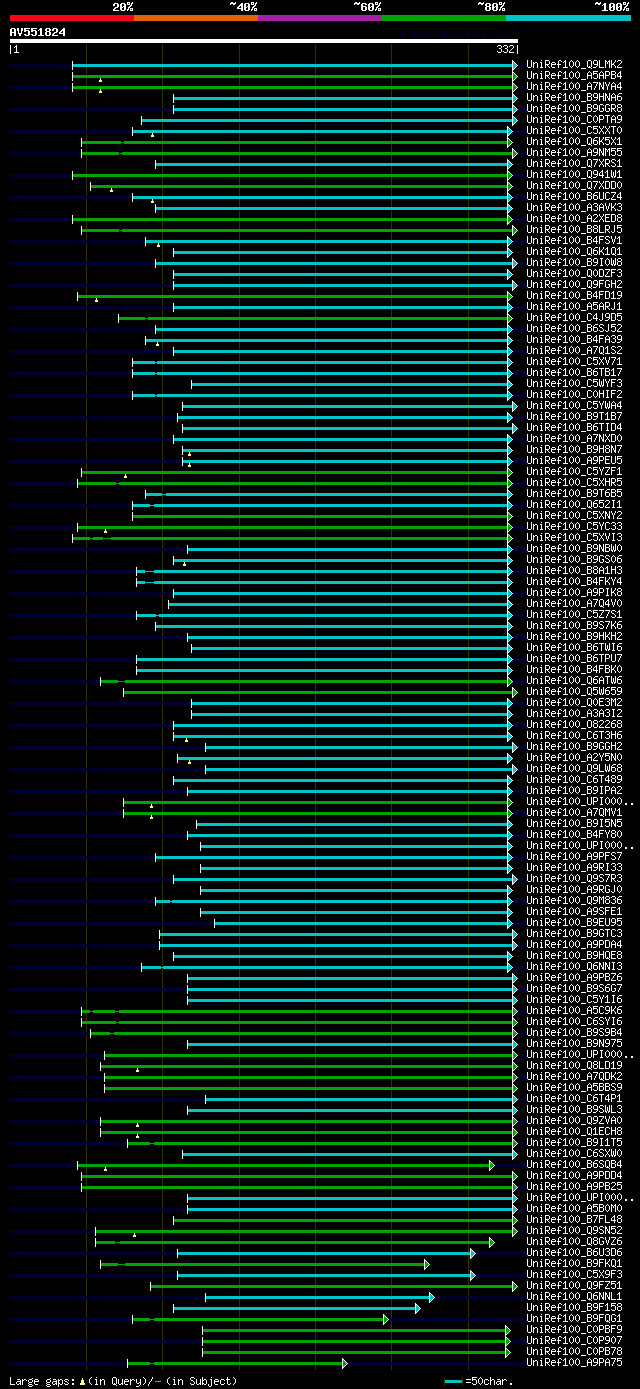
Task: Open the UniRef100_B9HNA6 hit label
Action: coord(574,97)
